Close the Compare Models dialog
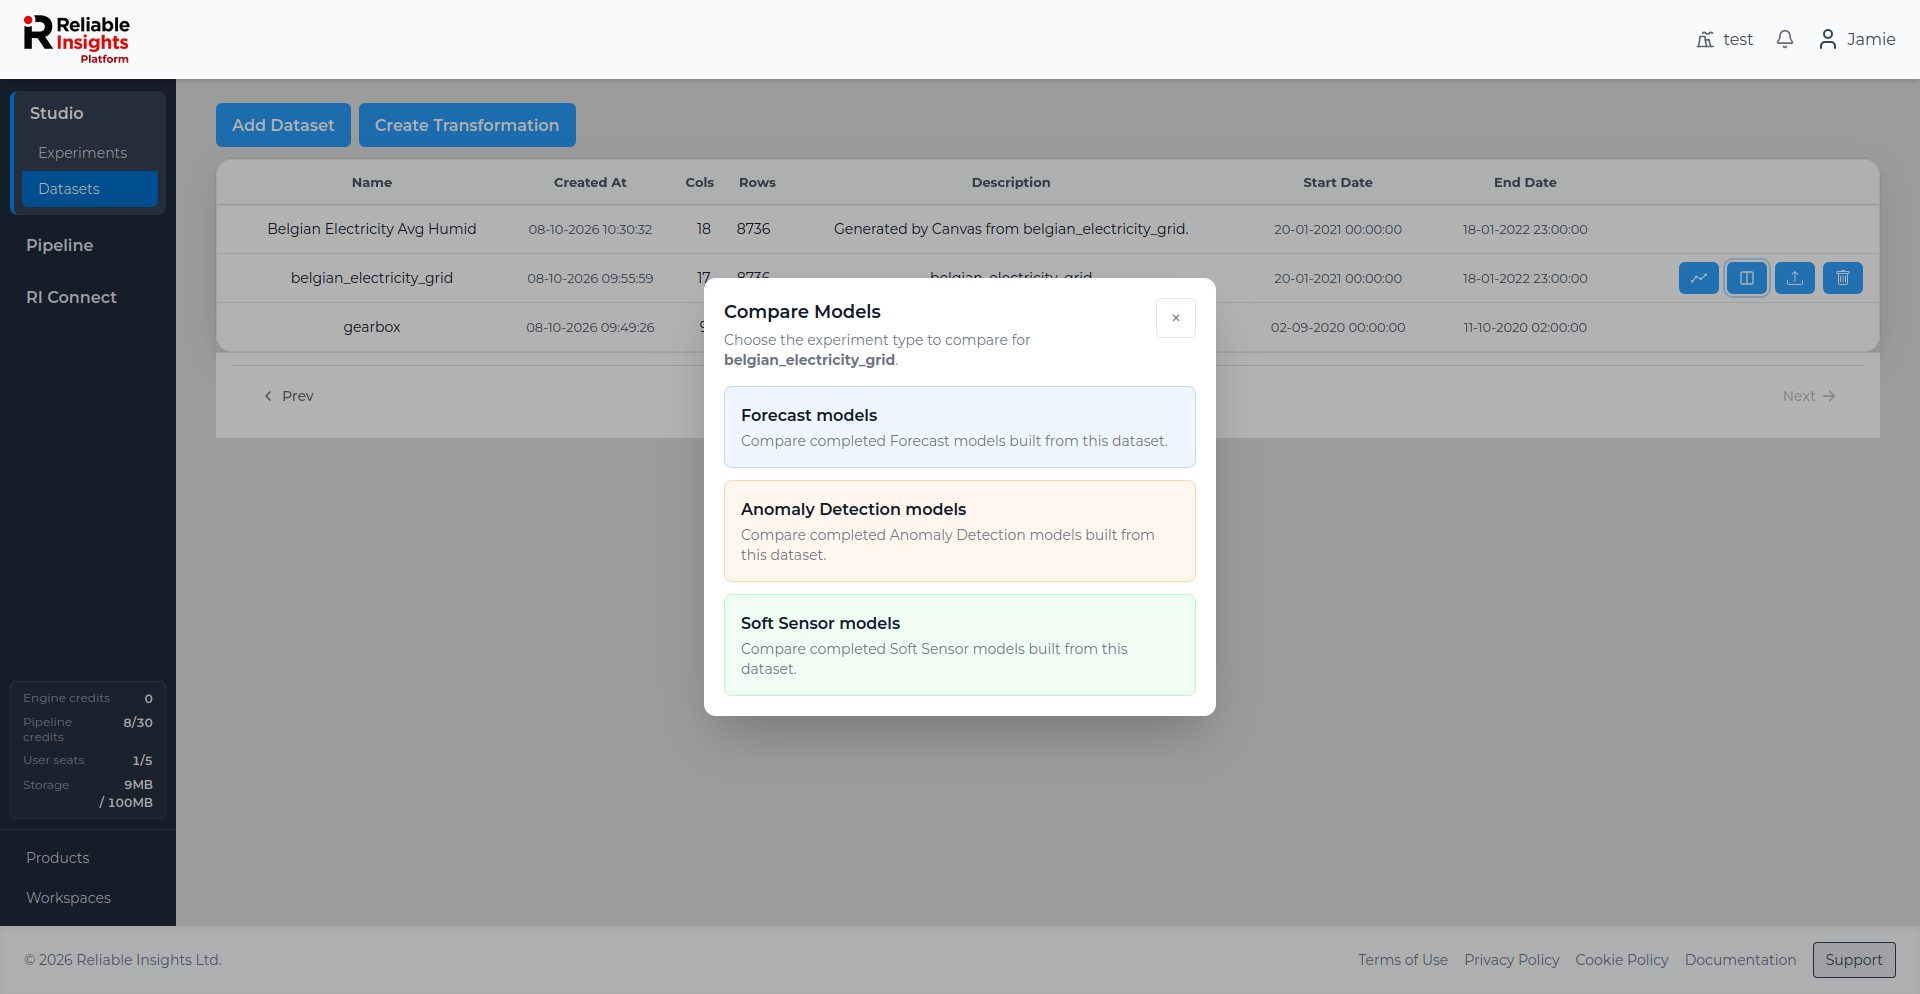Image resolution: width=1920 pixels, height=994 pixels. tap(1176, 318)
